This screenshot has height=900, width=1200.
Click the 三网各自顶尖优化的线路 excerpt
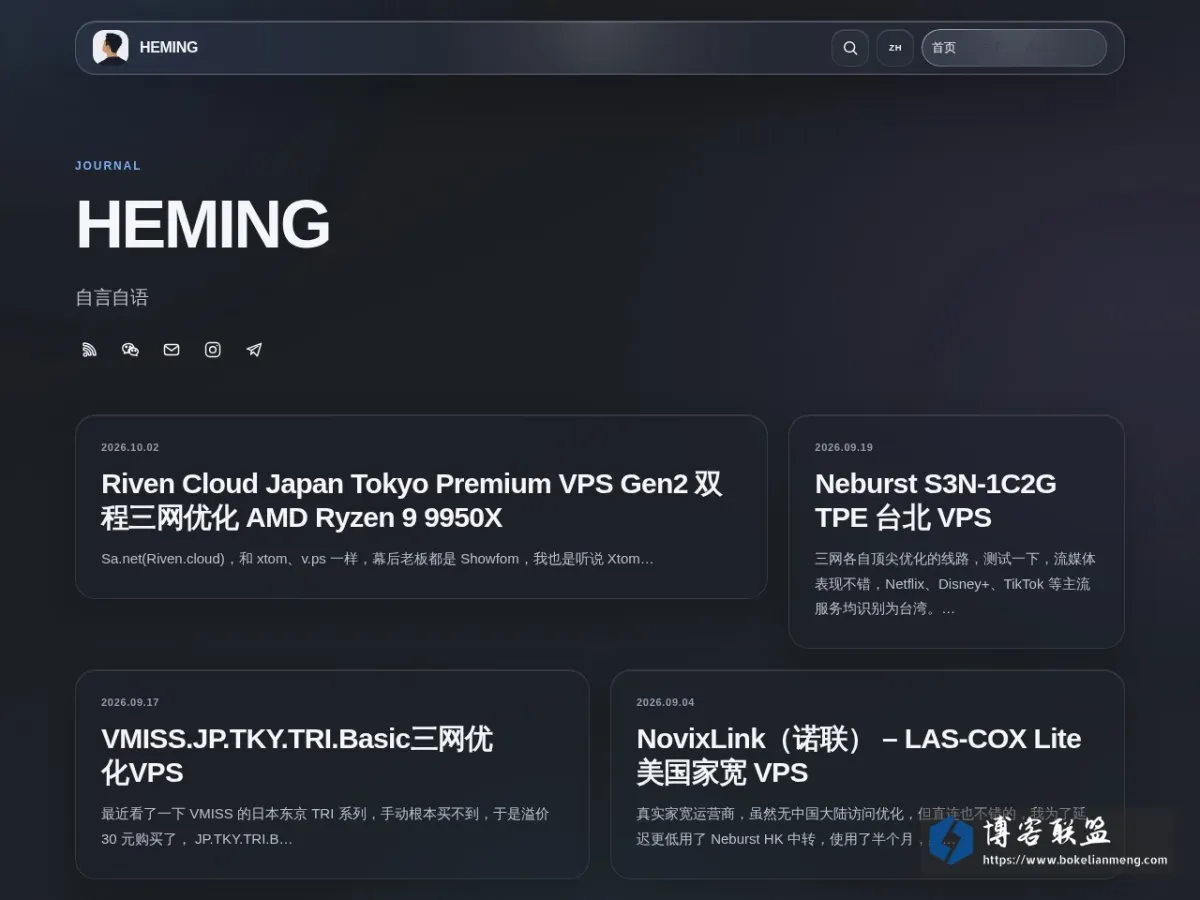coord(955,583)
